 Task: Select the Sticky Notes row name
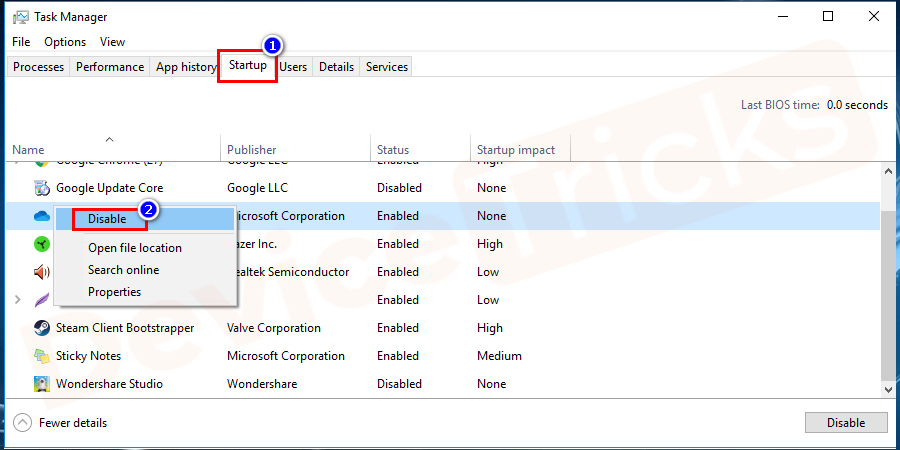tap(88, 356)
